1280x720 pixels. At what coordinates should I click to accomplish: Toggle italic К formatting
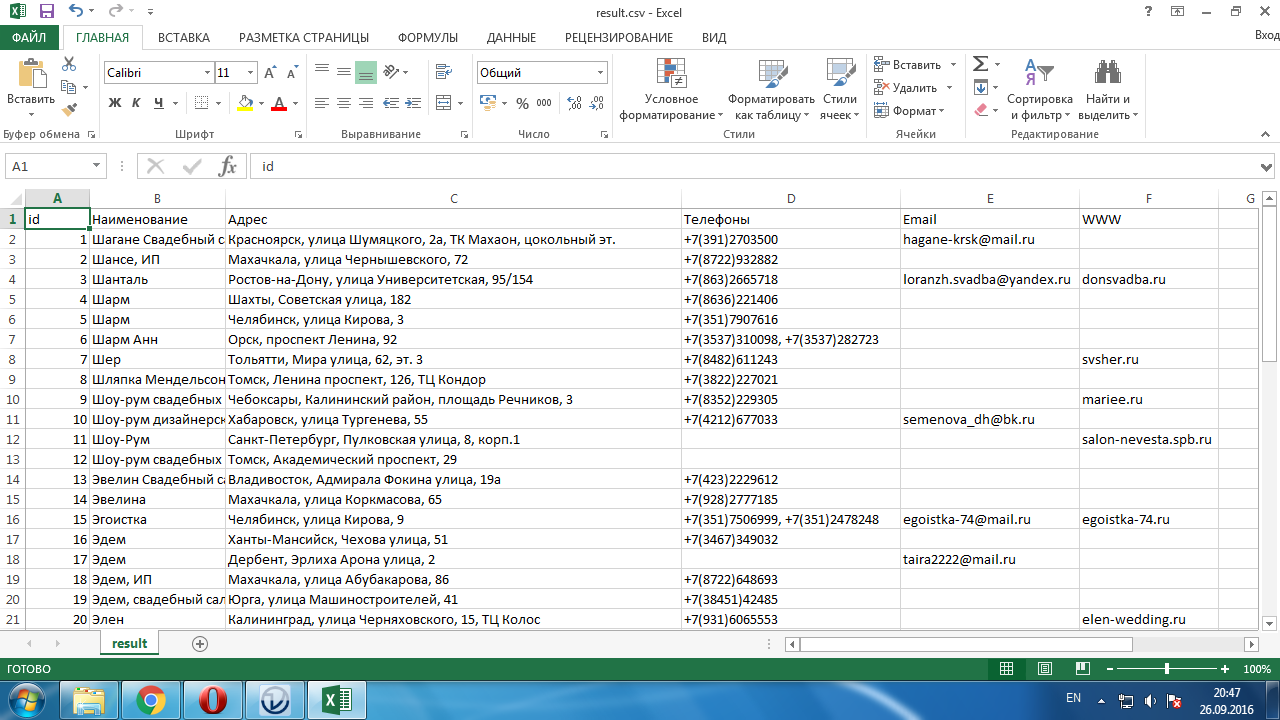[137, 103]
